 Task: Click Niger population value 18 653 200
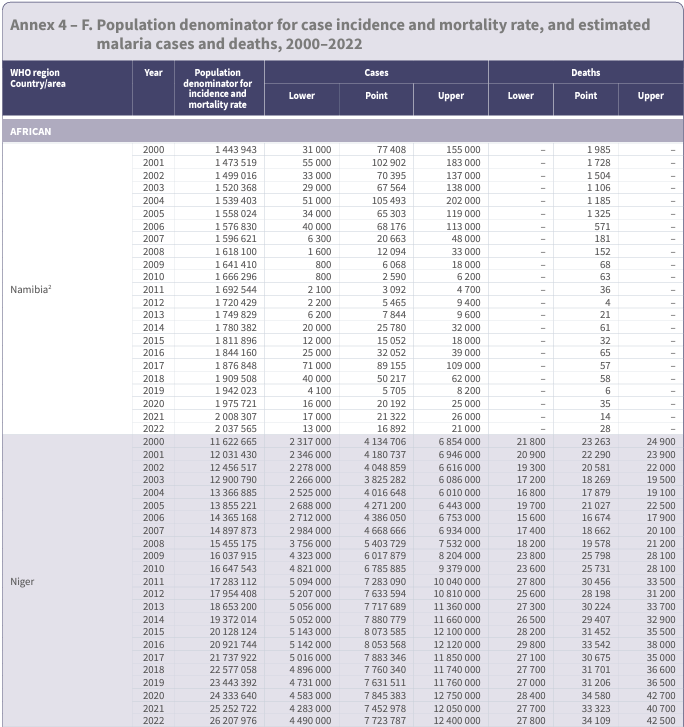click(233, 607)
